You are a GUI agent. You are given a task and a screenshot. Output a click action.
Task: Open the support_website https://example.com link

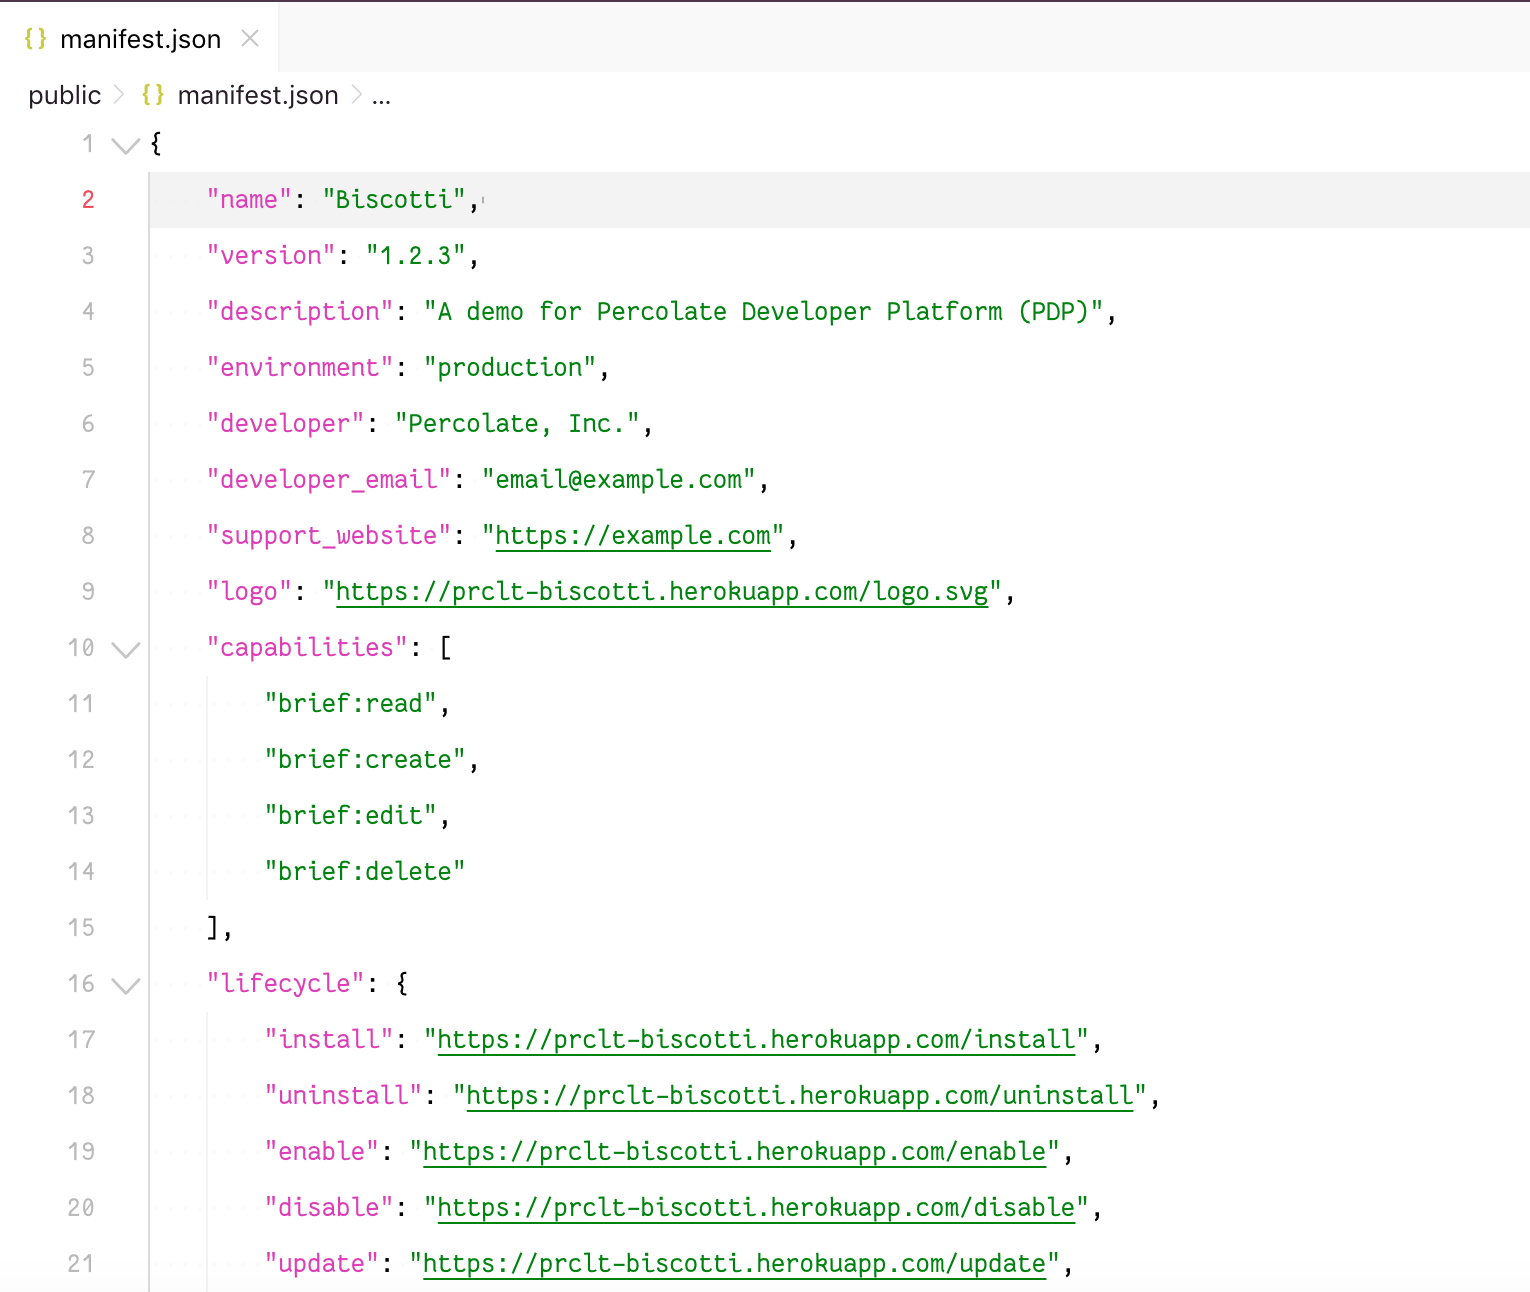633,536
